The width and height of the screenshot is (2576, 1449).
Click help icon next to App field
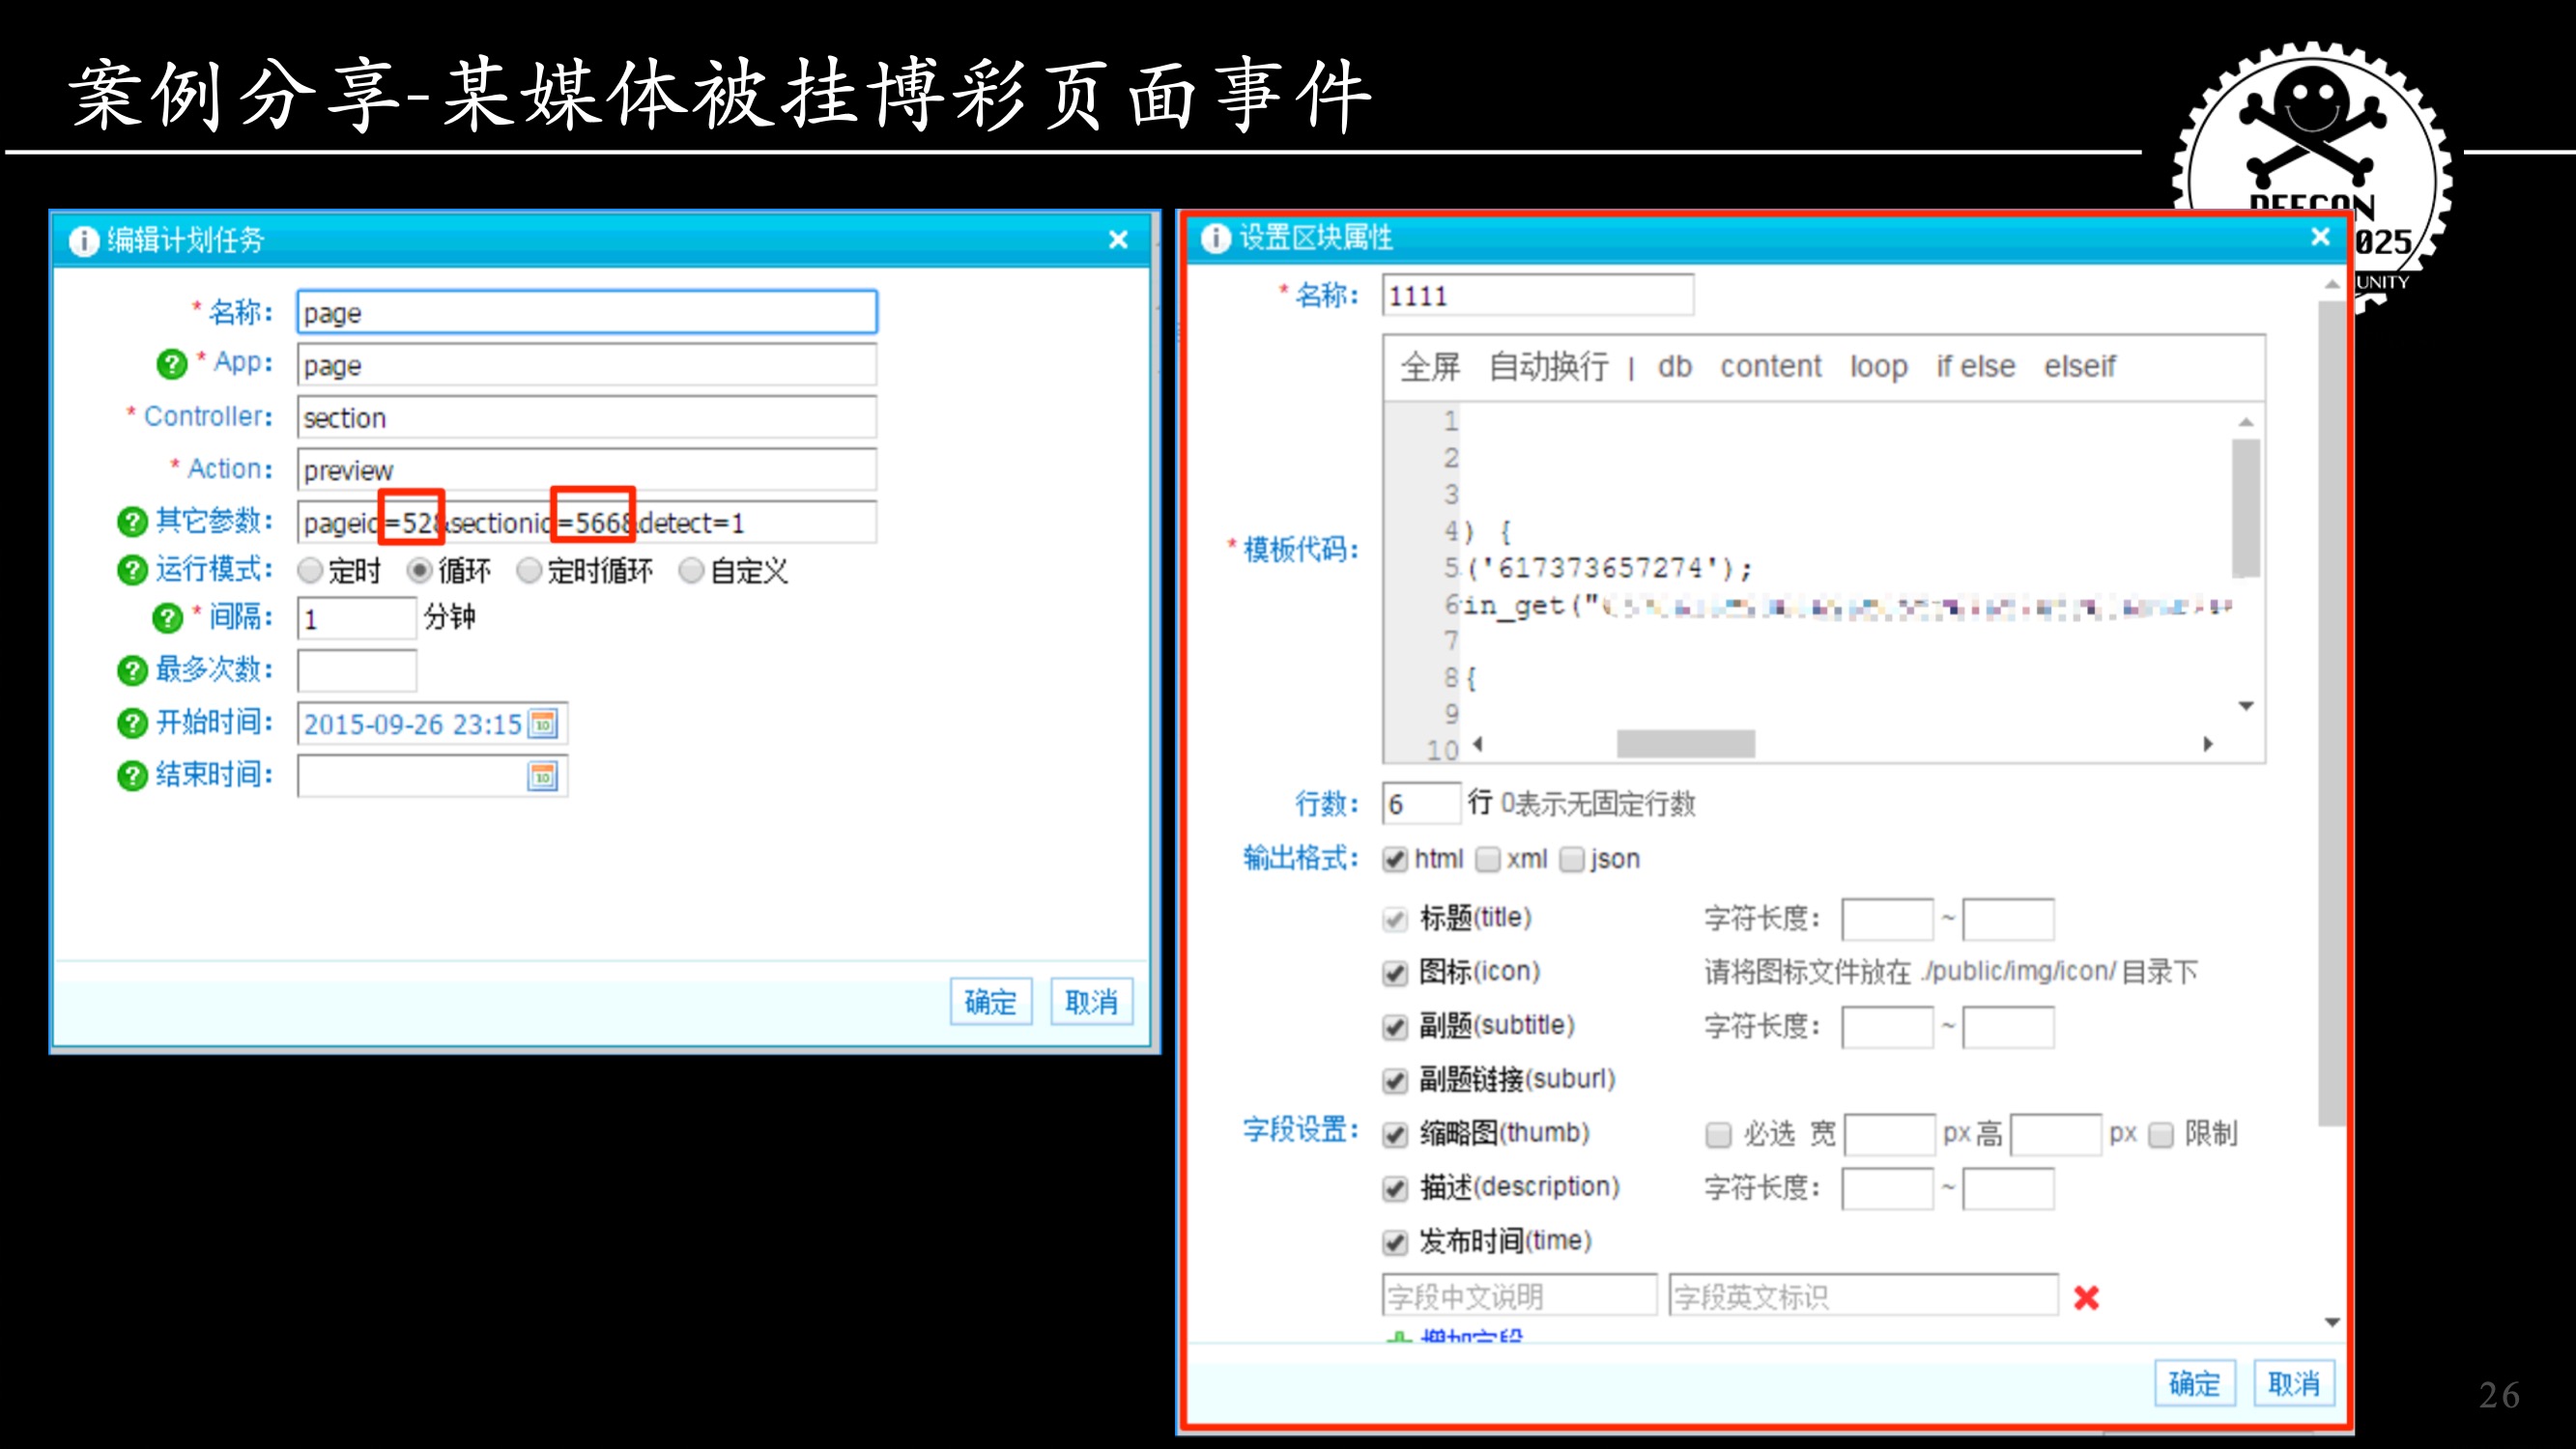pyautogui.click(x=171, y=364)
